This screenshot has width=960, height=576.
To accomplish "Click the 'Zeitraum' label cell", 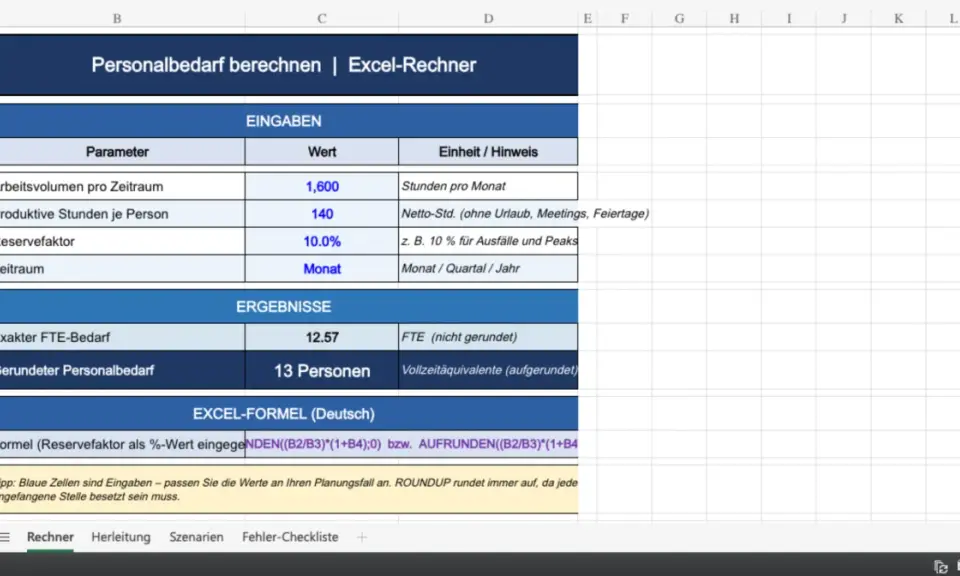I will coord(122,269).
